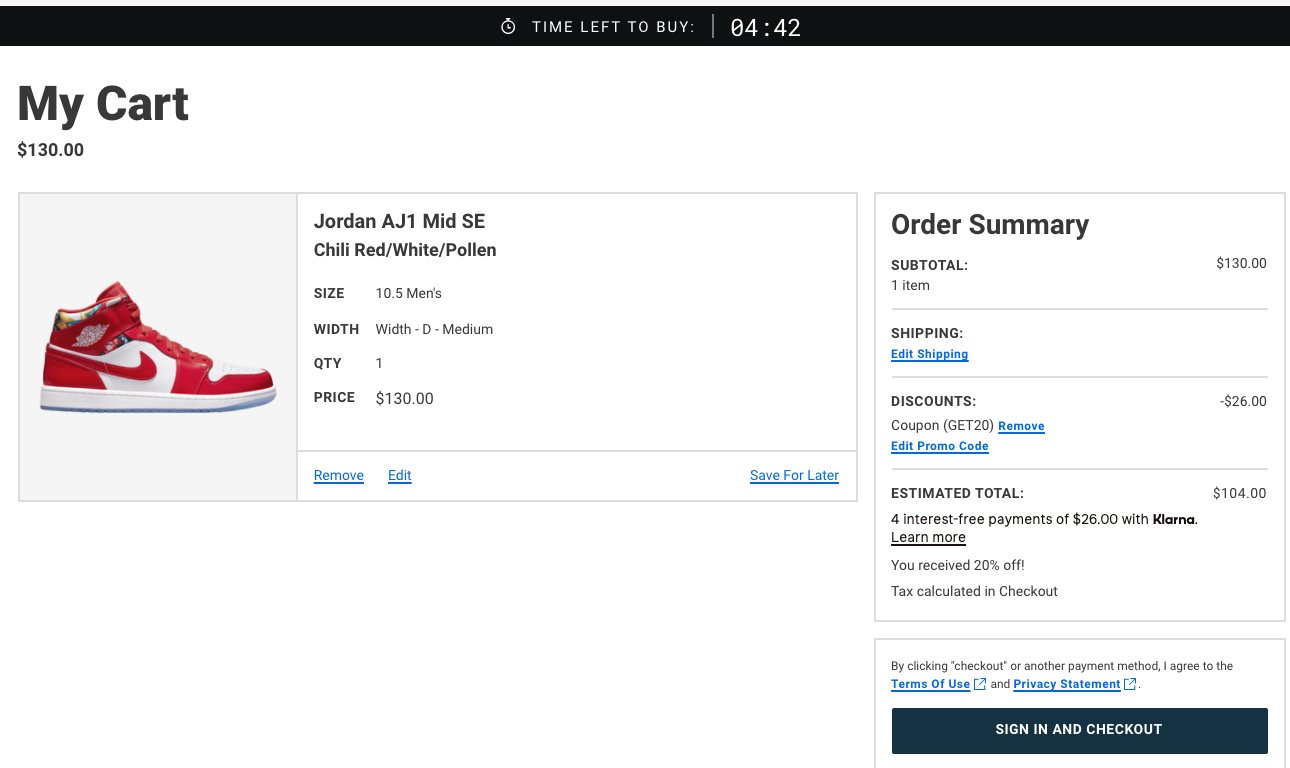Click the subtotal $130.00 amount in Order Summary
Viewport: 1290px width, 768px height.
1241,263
